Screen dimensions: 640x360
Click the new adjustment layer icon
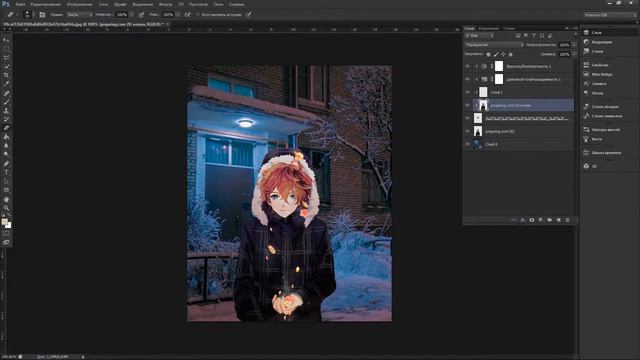click(540, 220)
